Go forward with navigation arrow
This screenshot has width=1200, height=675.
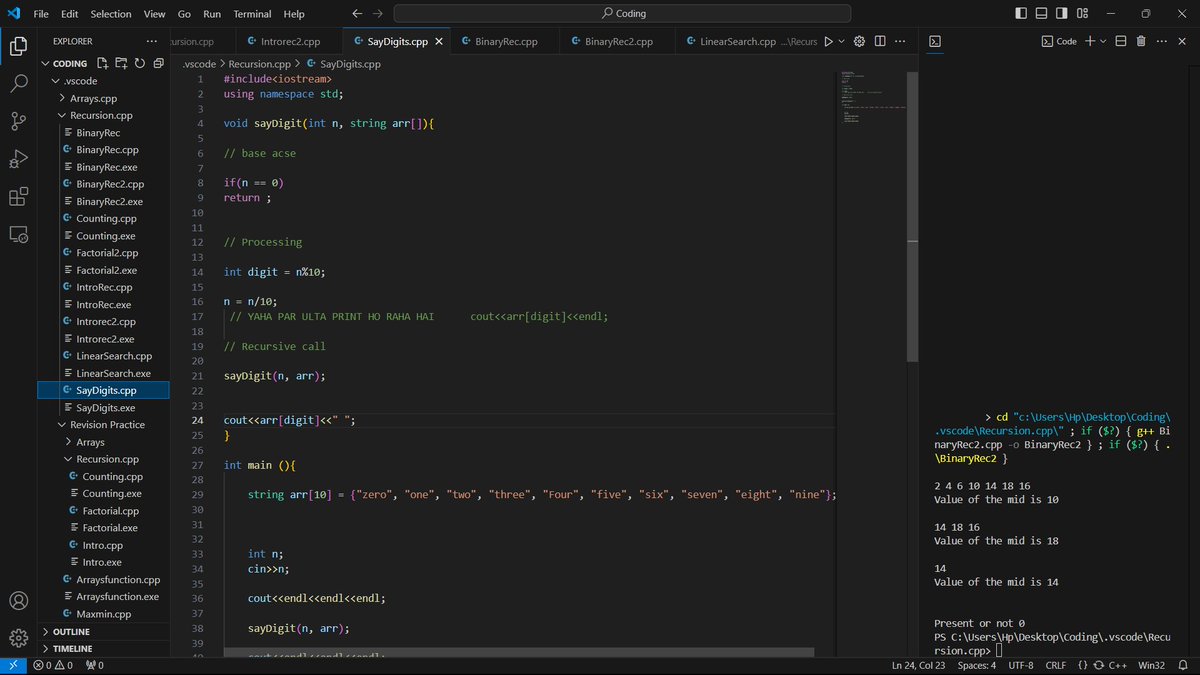coord(377,14)
